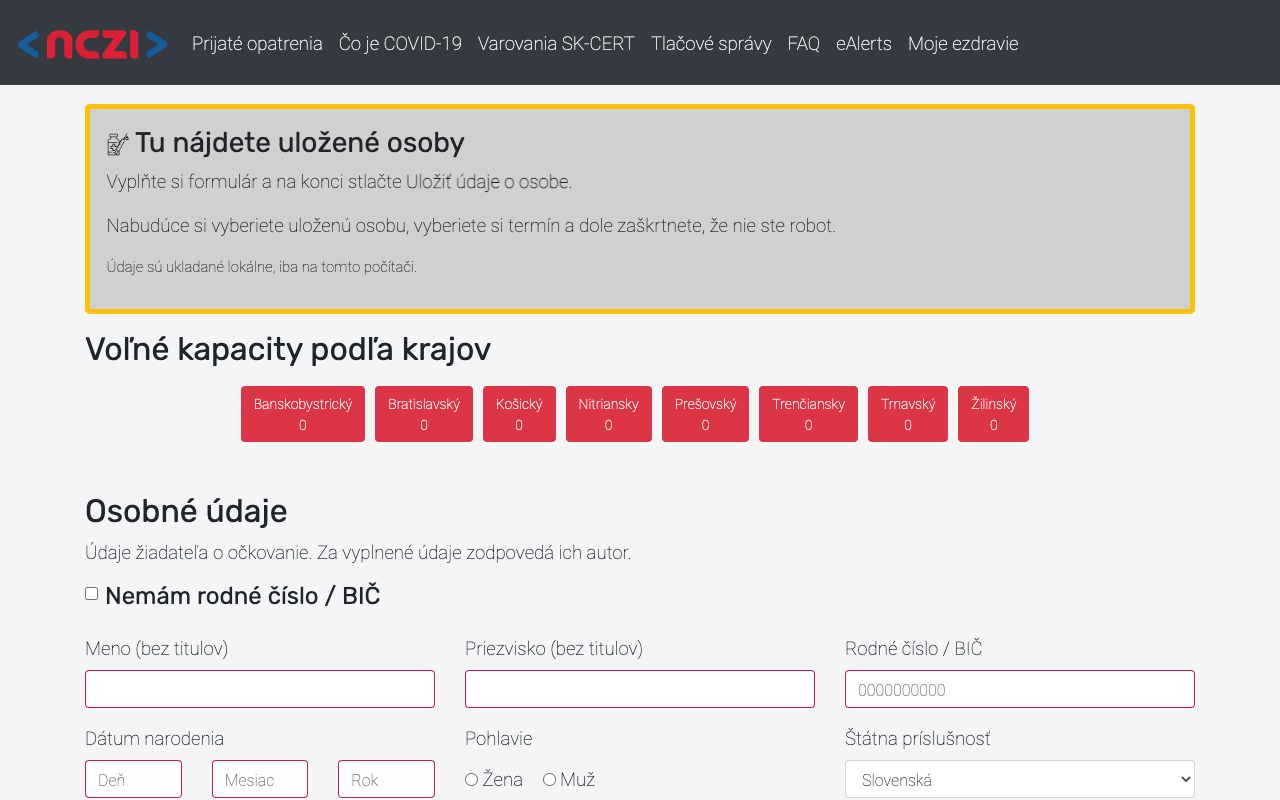Screen dimensions: 1280x800
Task: Select Žilinský region button
Action: [x=993, y=414]
